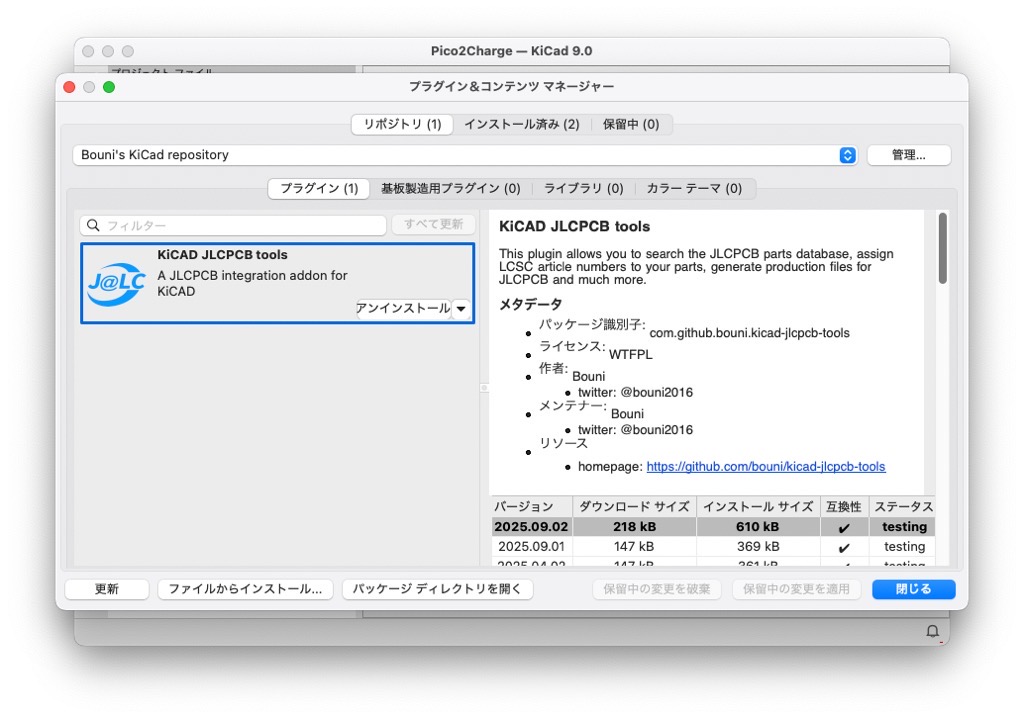This screenshot has height=719, width=1024.
Task: Select the 基板製造用プラグイン (0) tab
Action: (450, 188)
